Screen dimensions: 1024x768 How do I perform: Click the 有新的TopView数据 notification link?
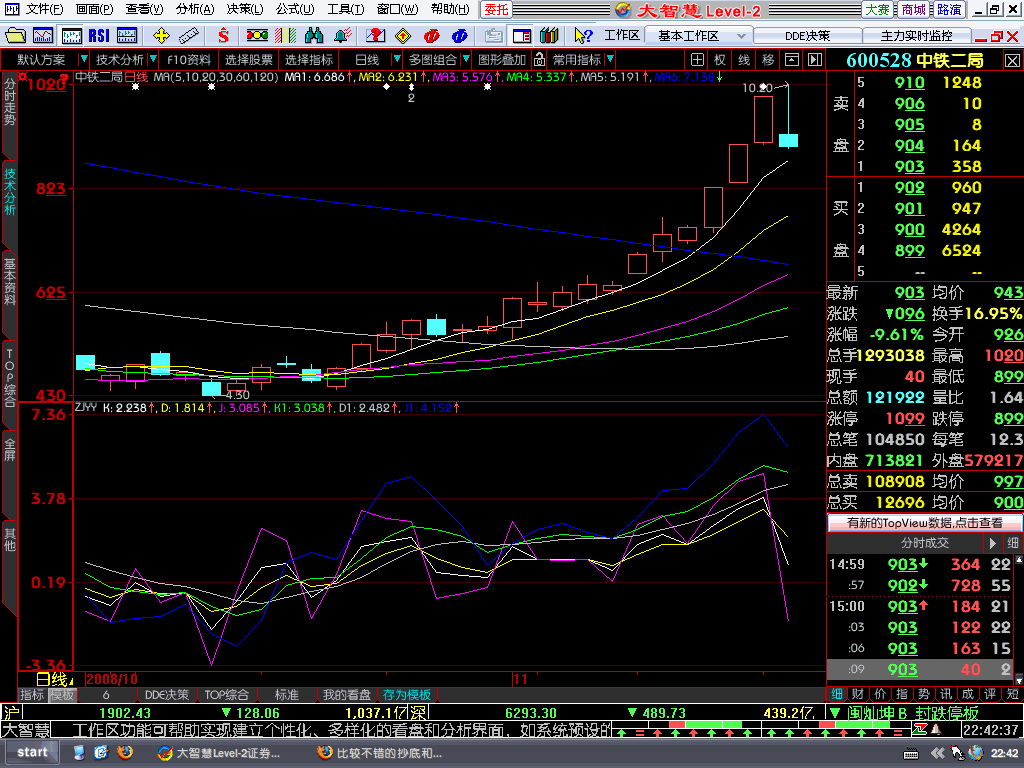pyautogui.click(x=924, y=522)
